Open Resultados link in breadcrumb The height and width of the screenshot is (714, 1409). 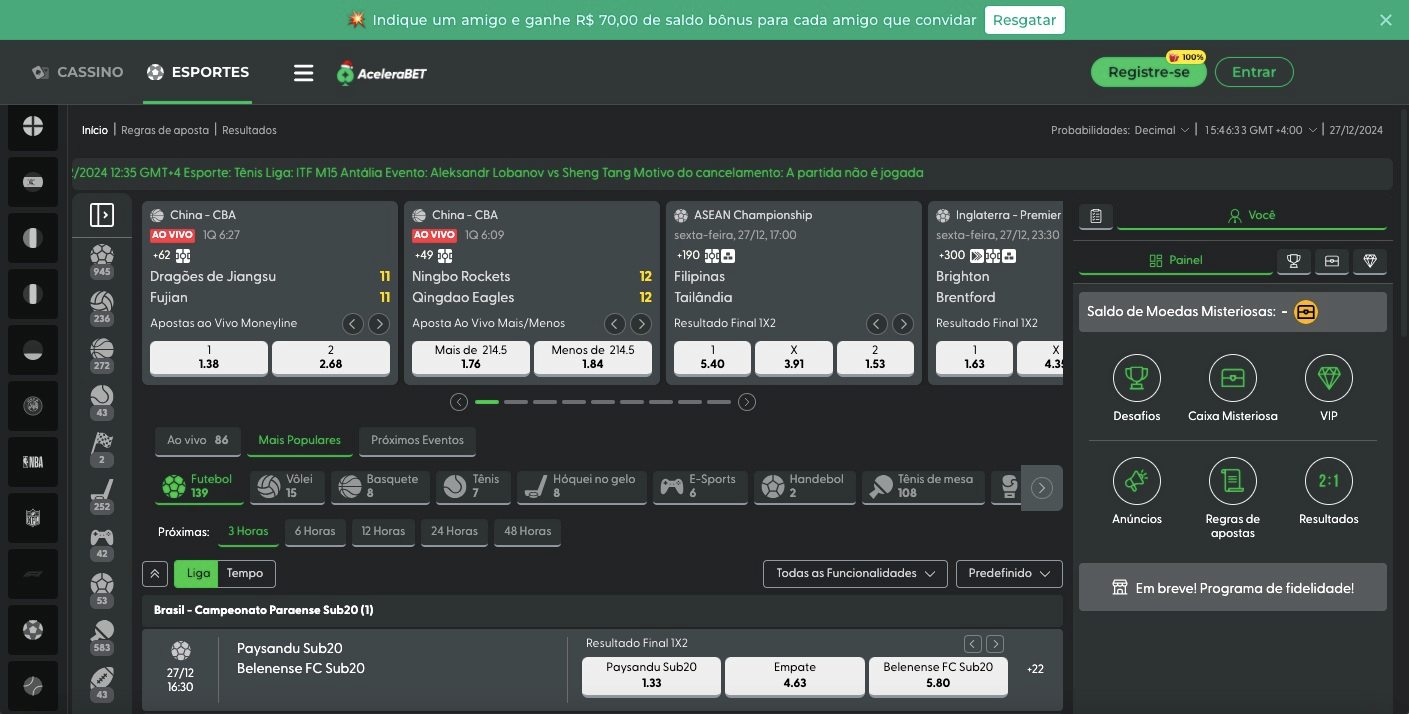coord(249,131)
